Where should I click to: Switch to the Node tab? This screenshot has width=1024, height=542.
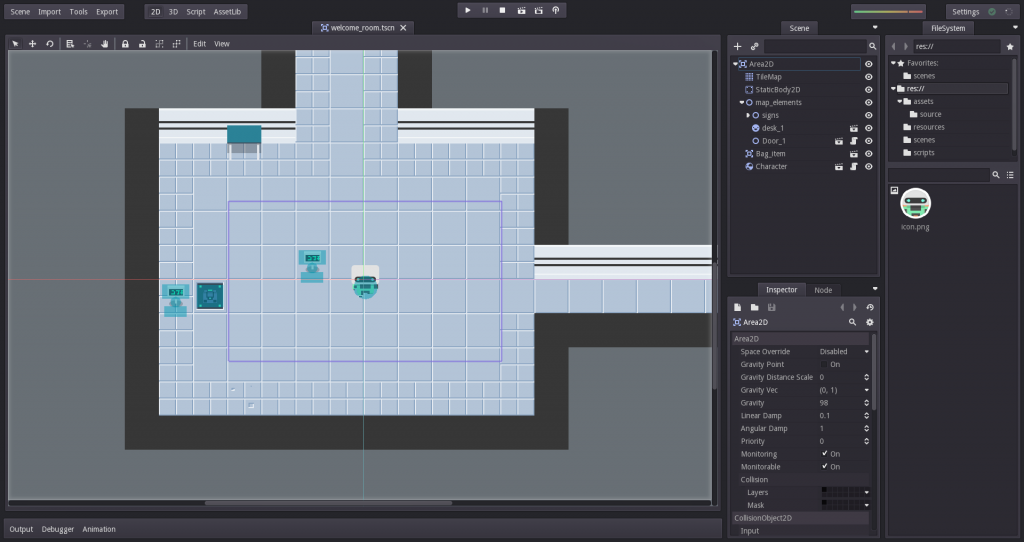pos(823,290)
